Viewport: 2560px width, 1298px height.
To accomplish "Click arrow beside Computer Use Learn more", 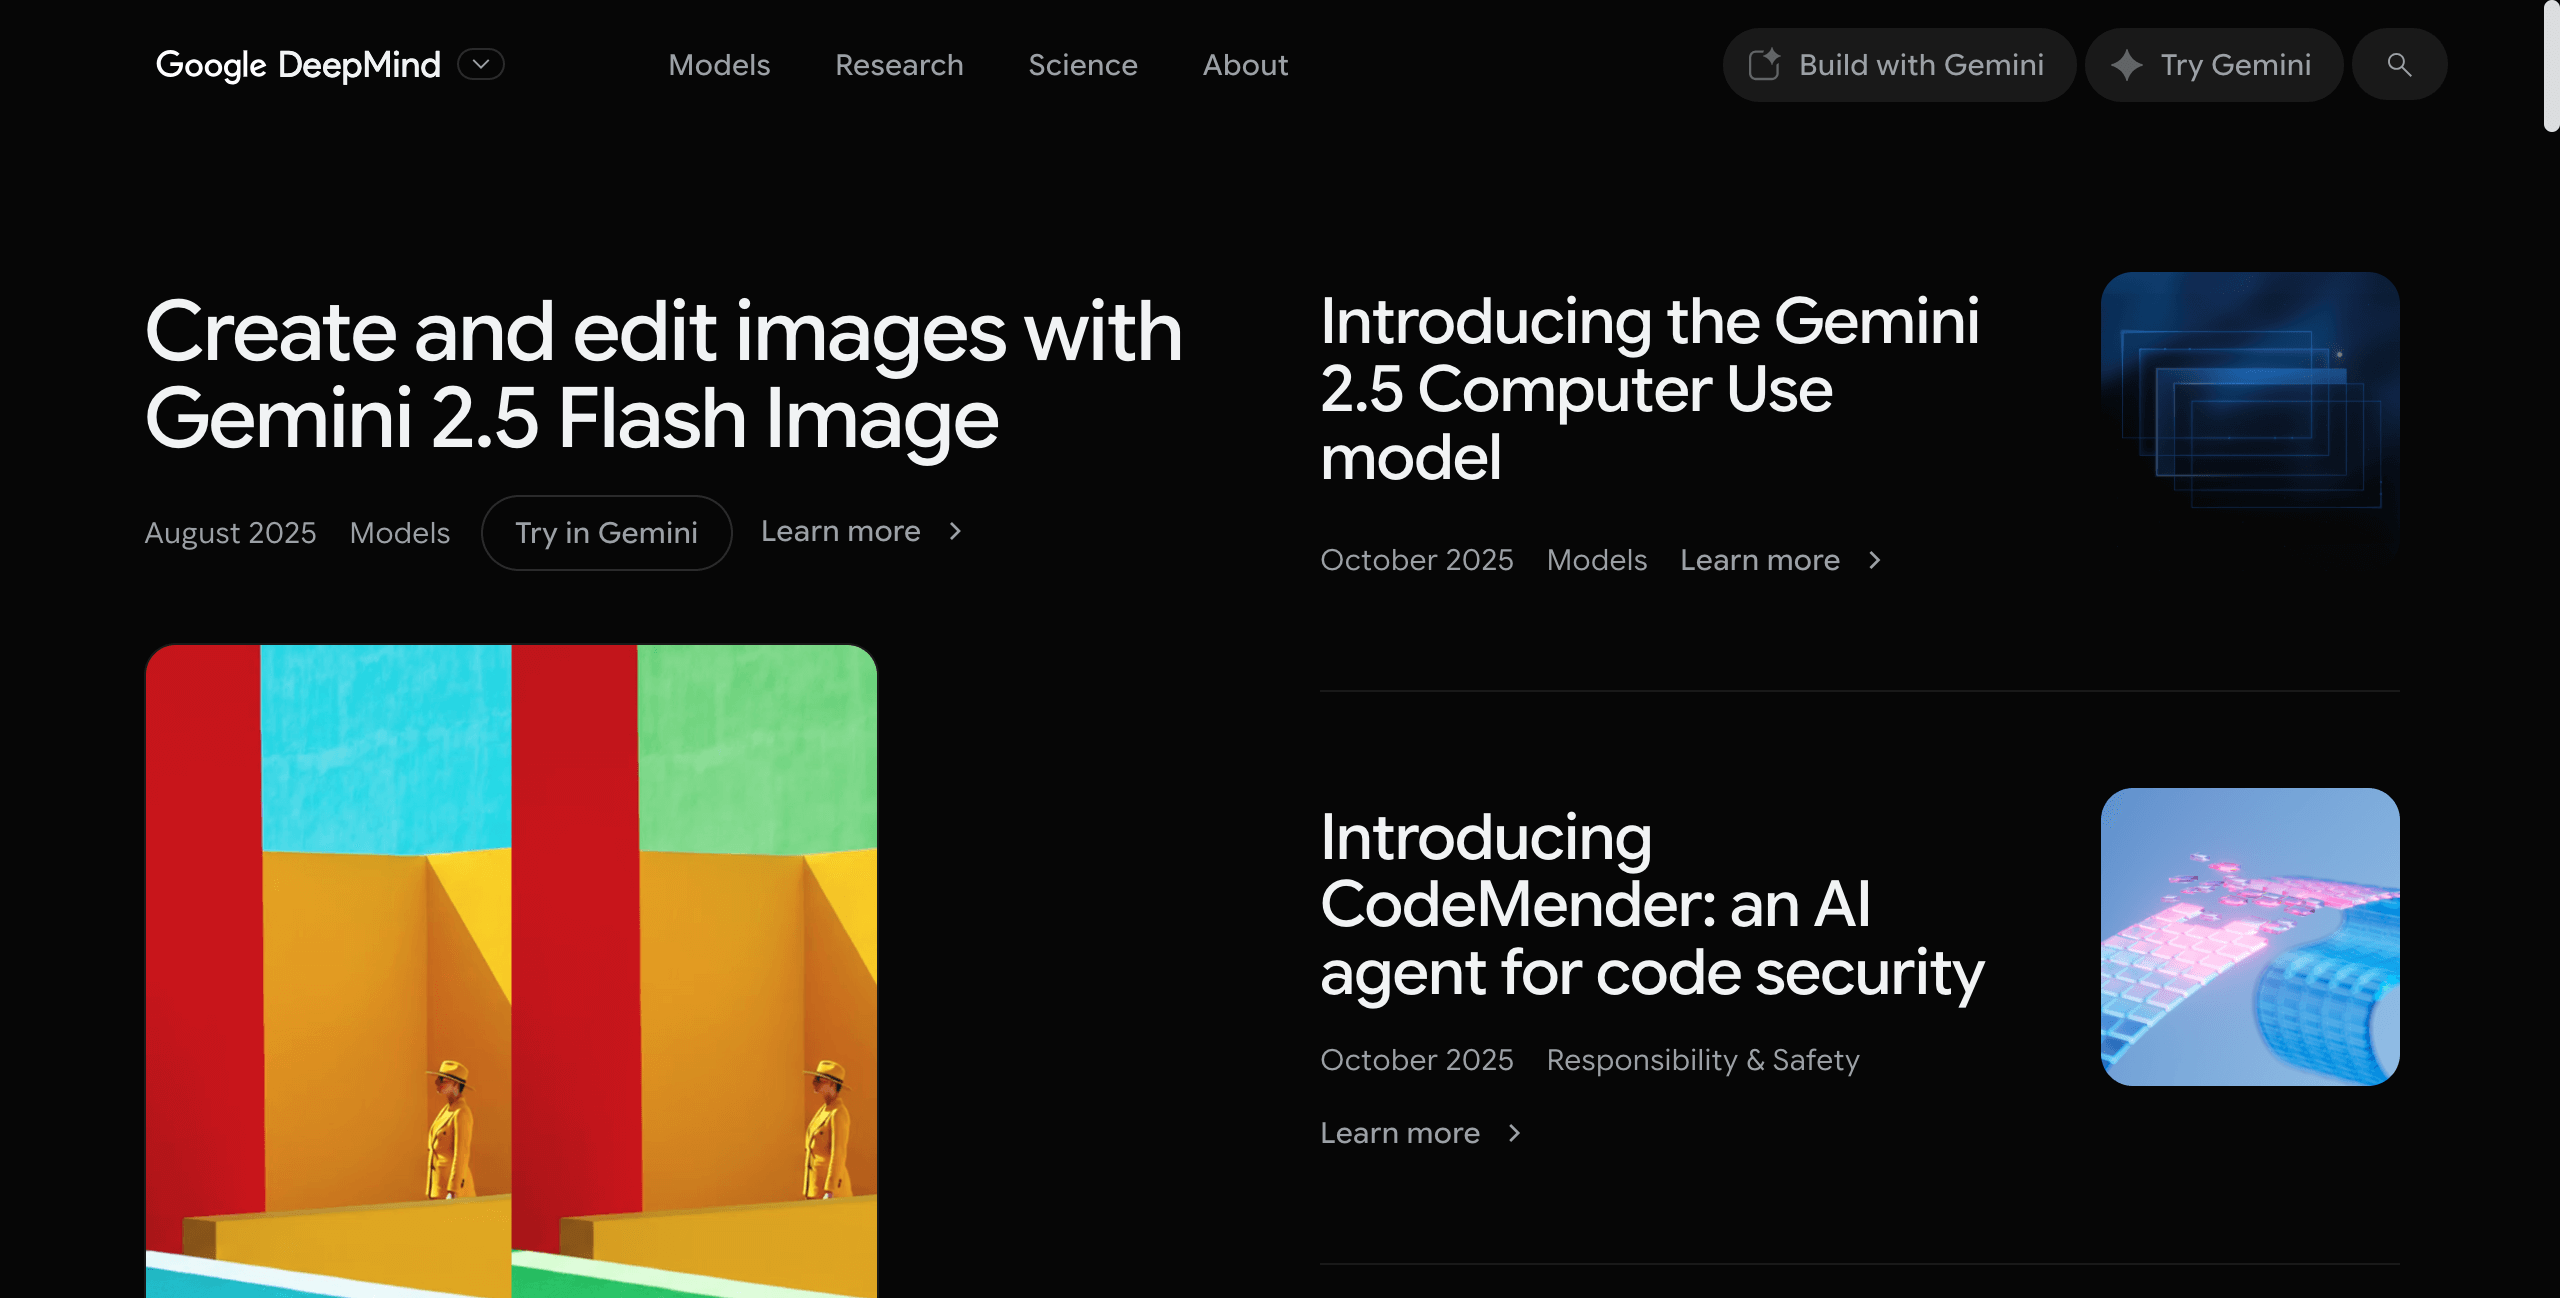I will (x=1874, y=560).
